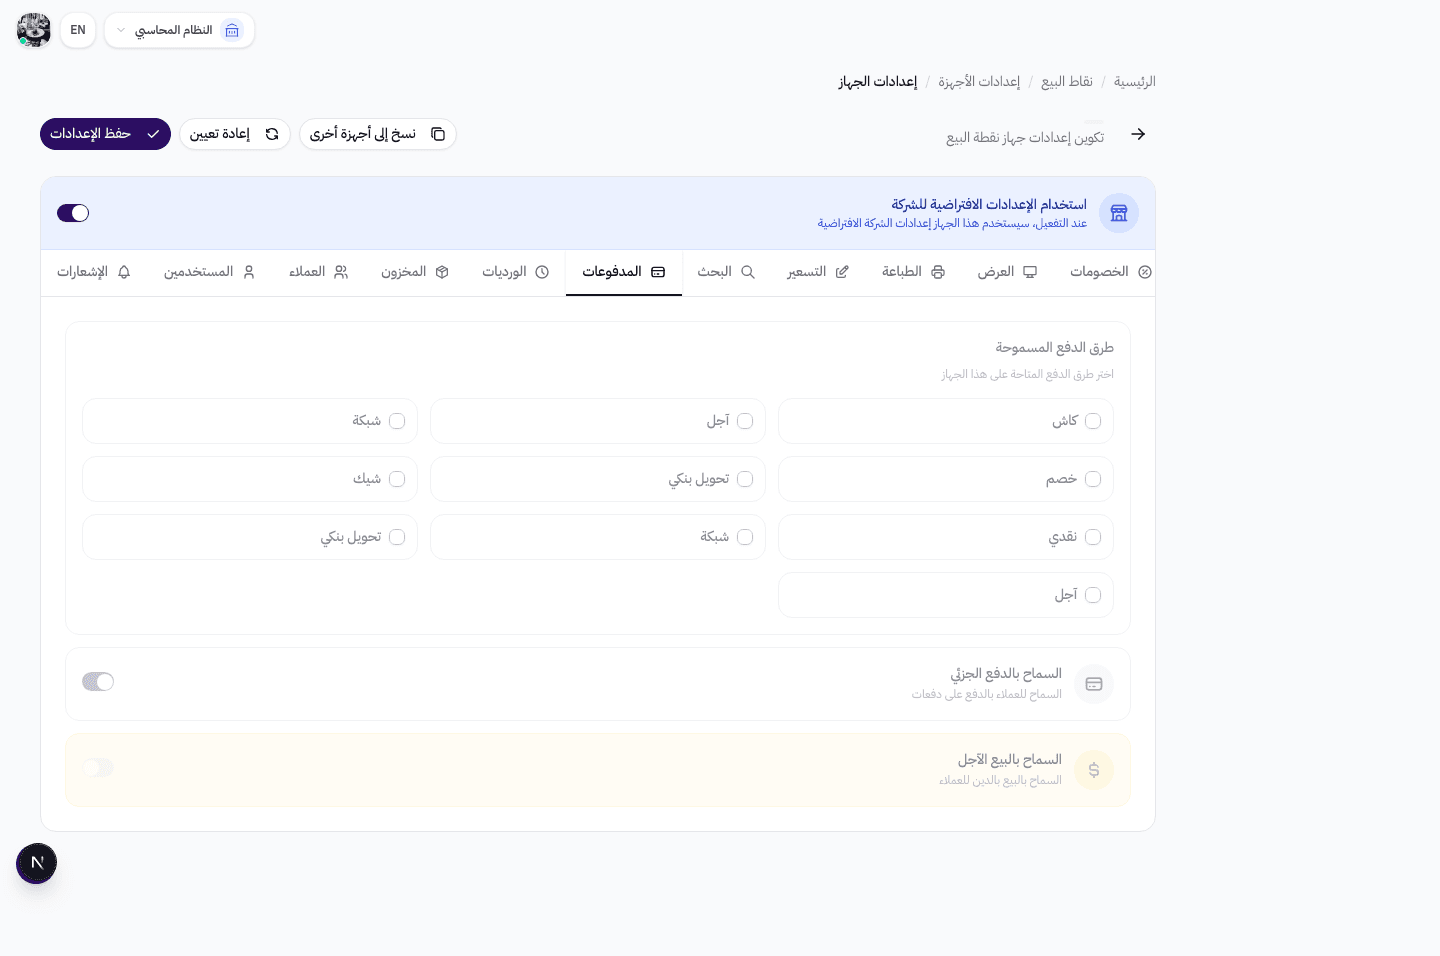Viewport: 1440px width, 956px height.
Task: Click the حفظ الإعدادات button
Action: point(105,133)
